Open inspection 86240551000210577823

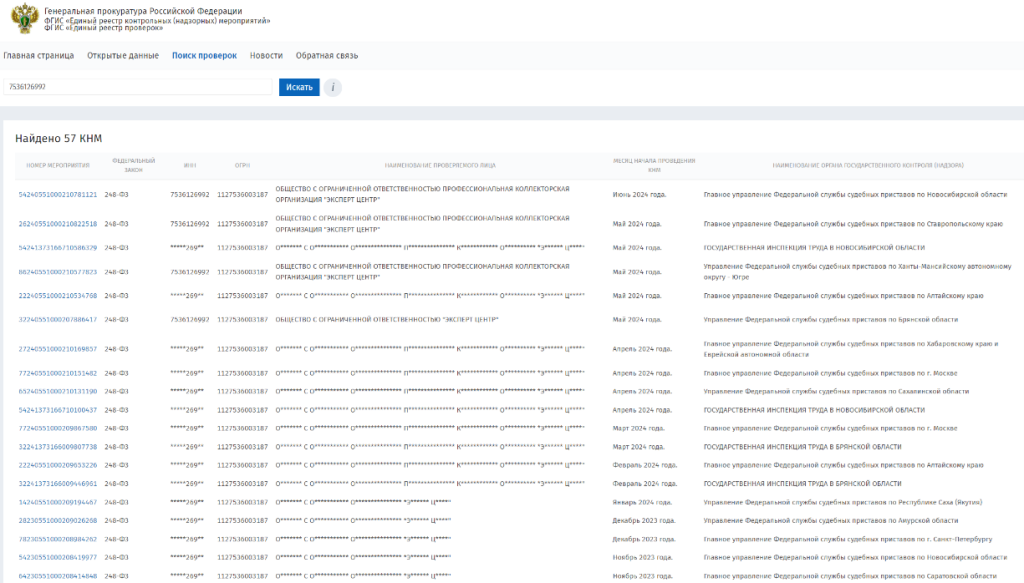point(58,272)
